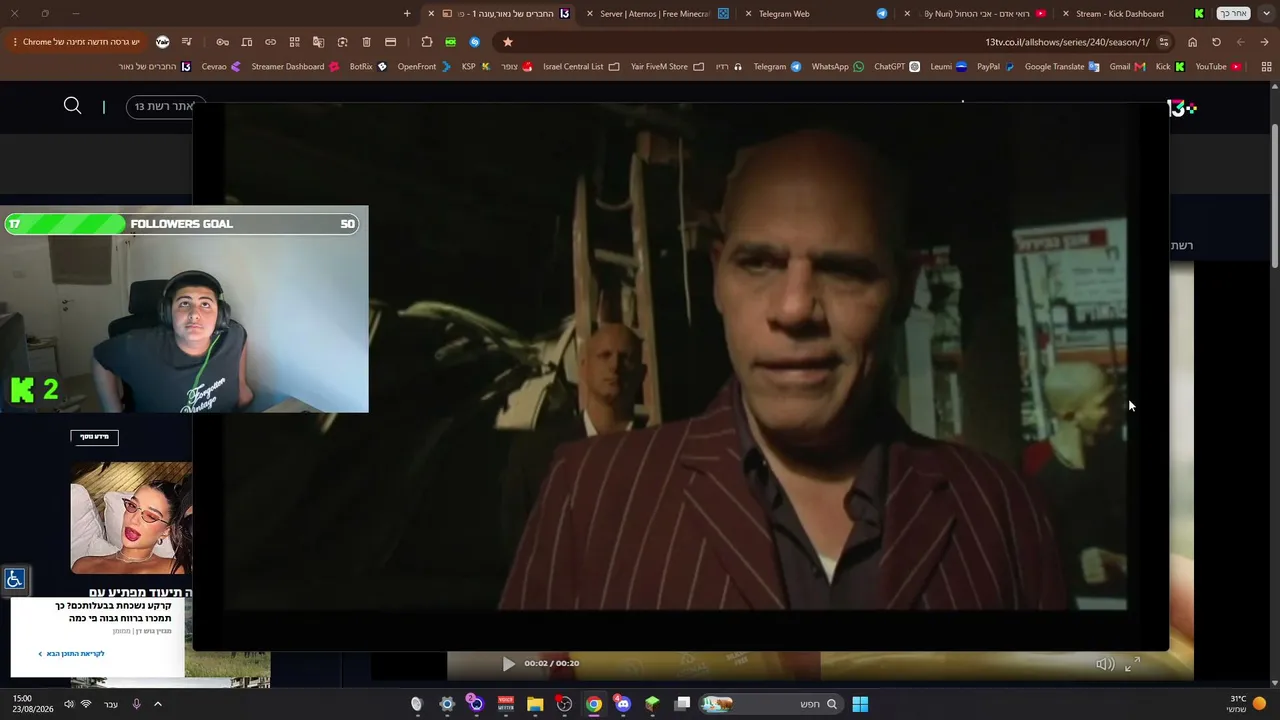The height and width of the screenshot is (720, 1280).
Task: Click the page vertical scrollbar
Action: (1274, 195)
